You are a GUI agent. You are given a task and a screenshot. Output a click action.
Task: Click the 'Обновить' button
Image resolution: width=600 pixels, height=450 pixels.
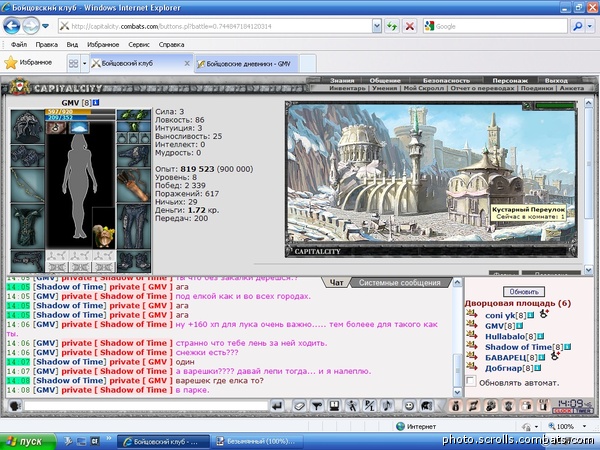[x=524, y=292]
